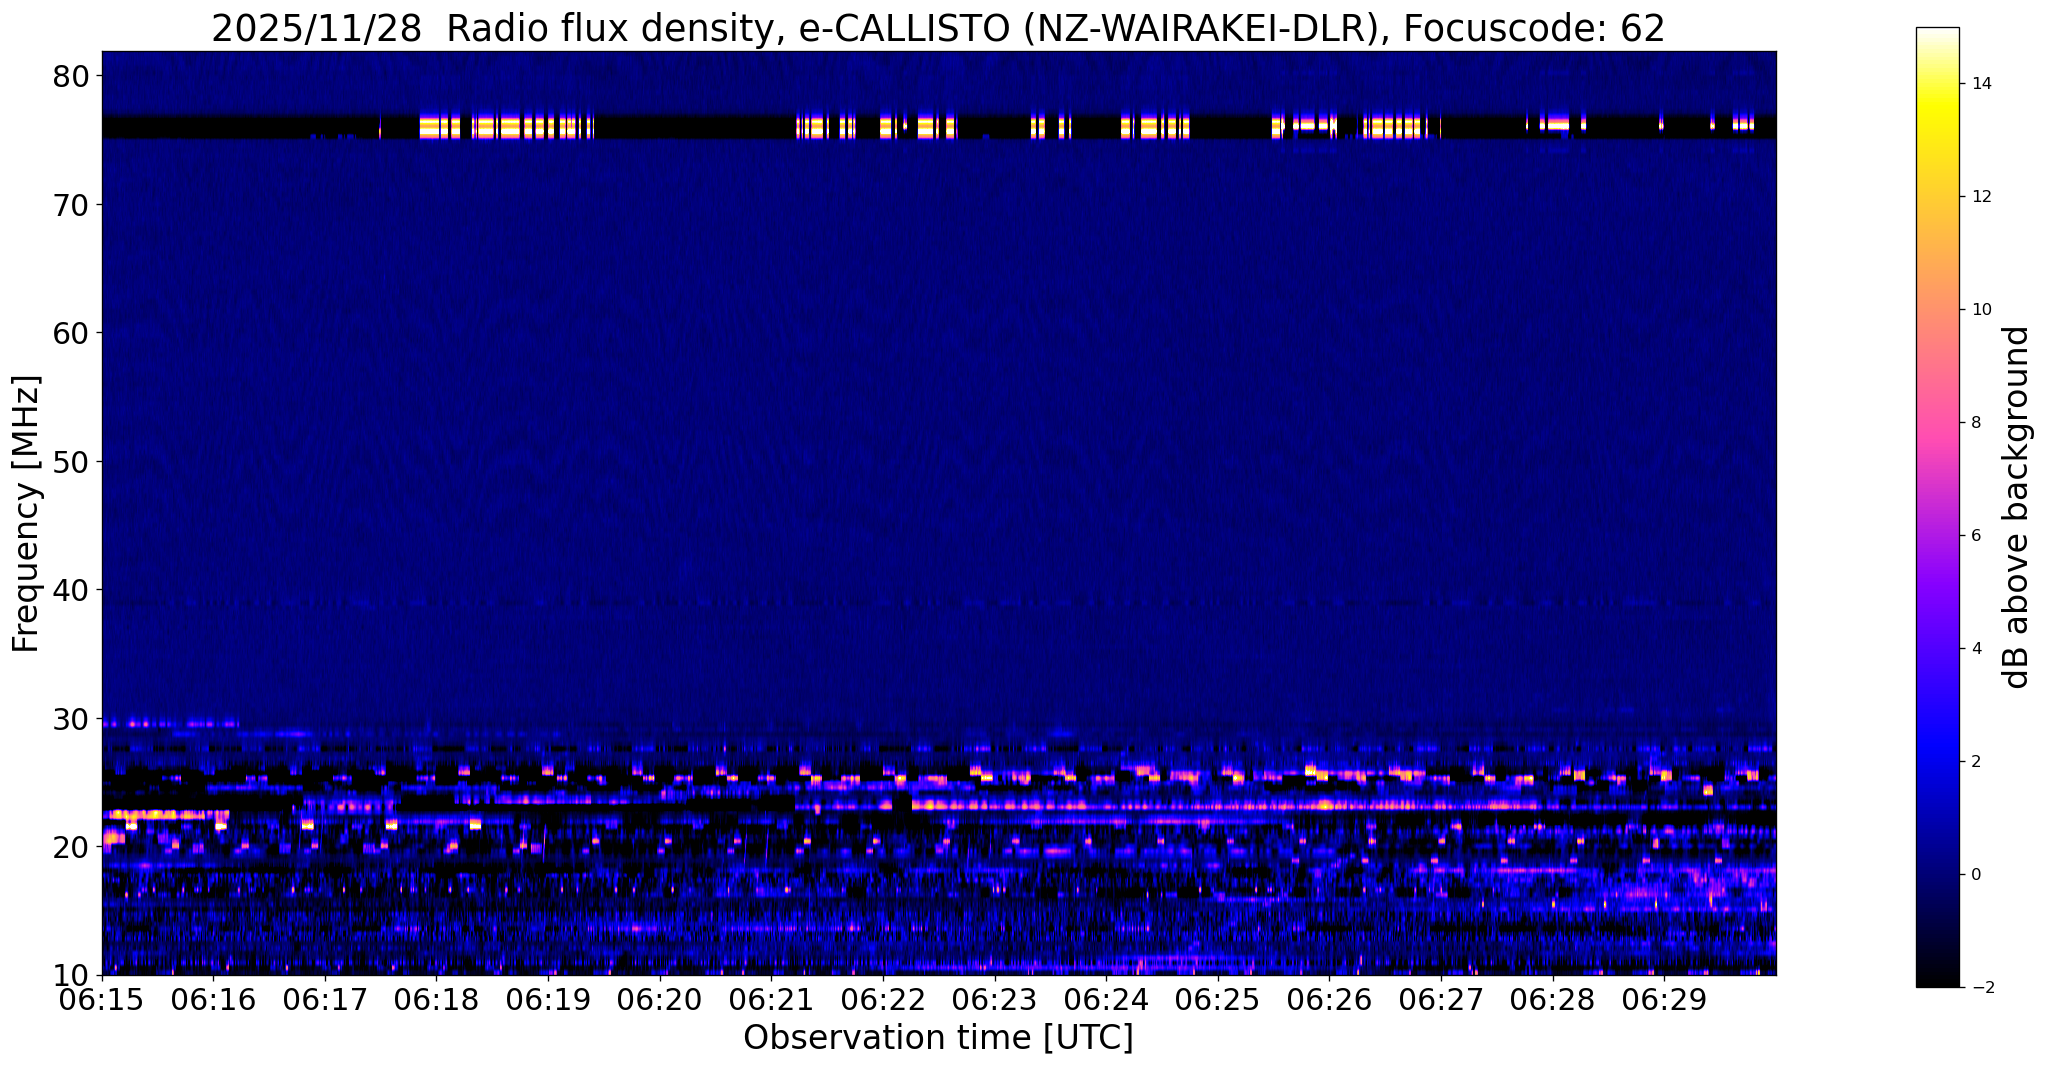Click the 06:18 time tick label
Viewport: 2047px width, 1067px height.
coord(437,999)
